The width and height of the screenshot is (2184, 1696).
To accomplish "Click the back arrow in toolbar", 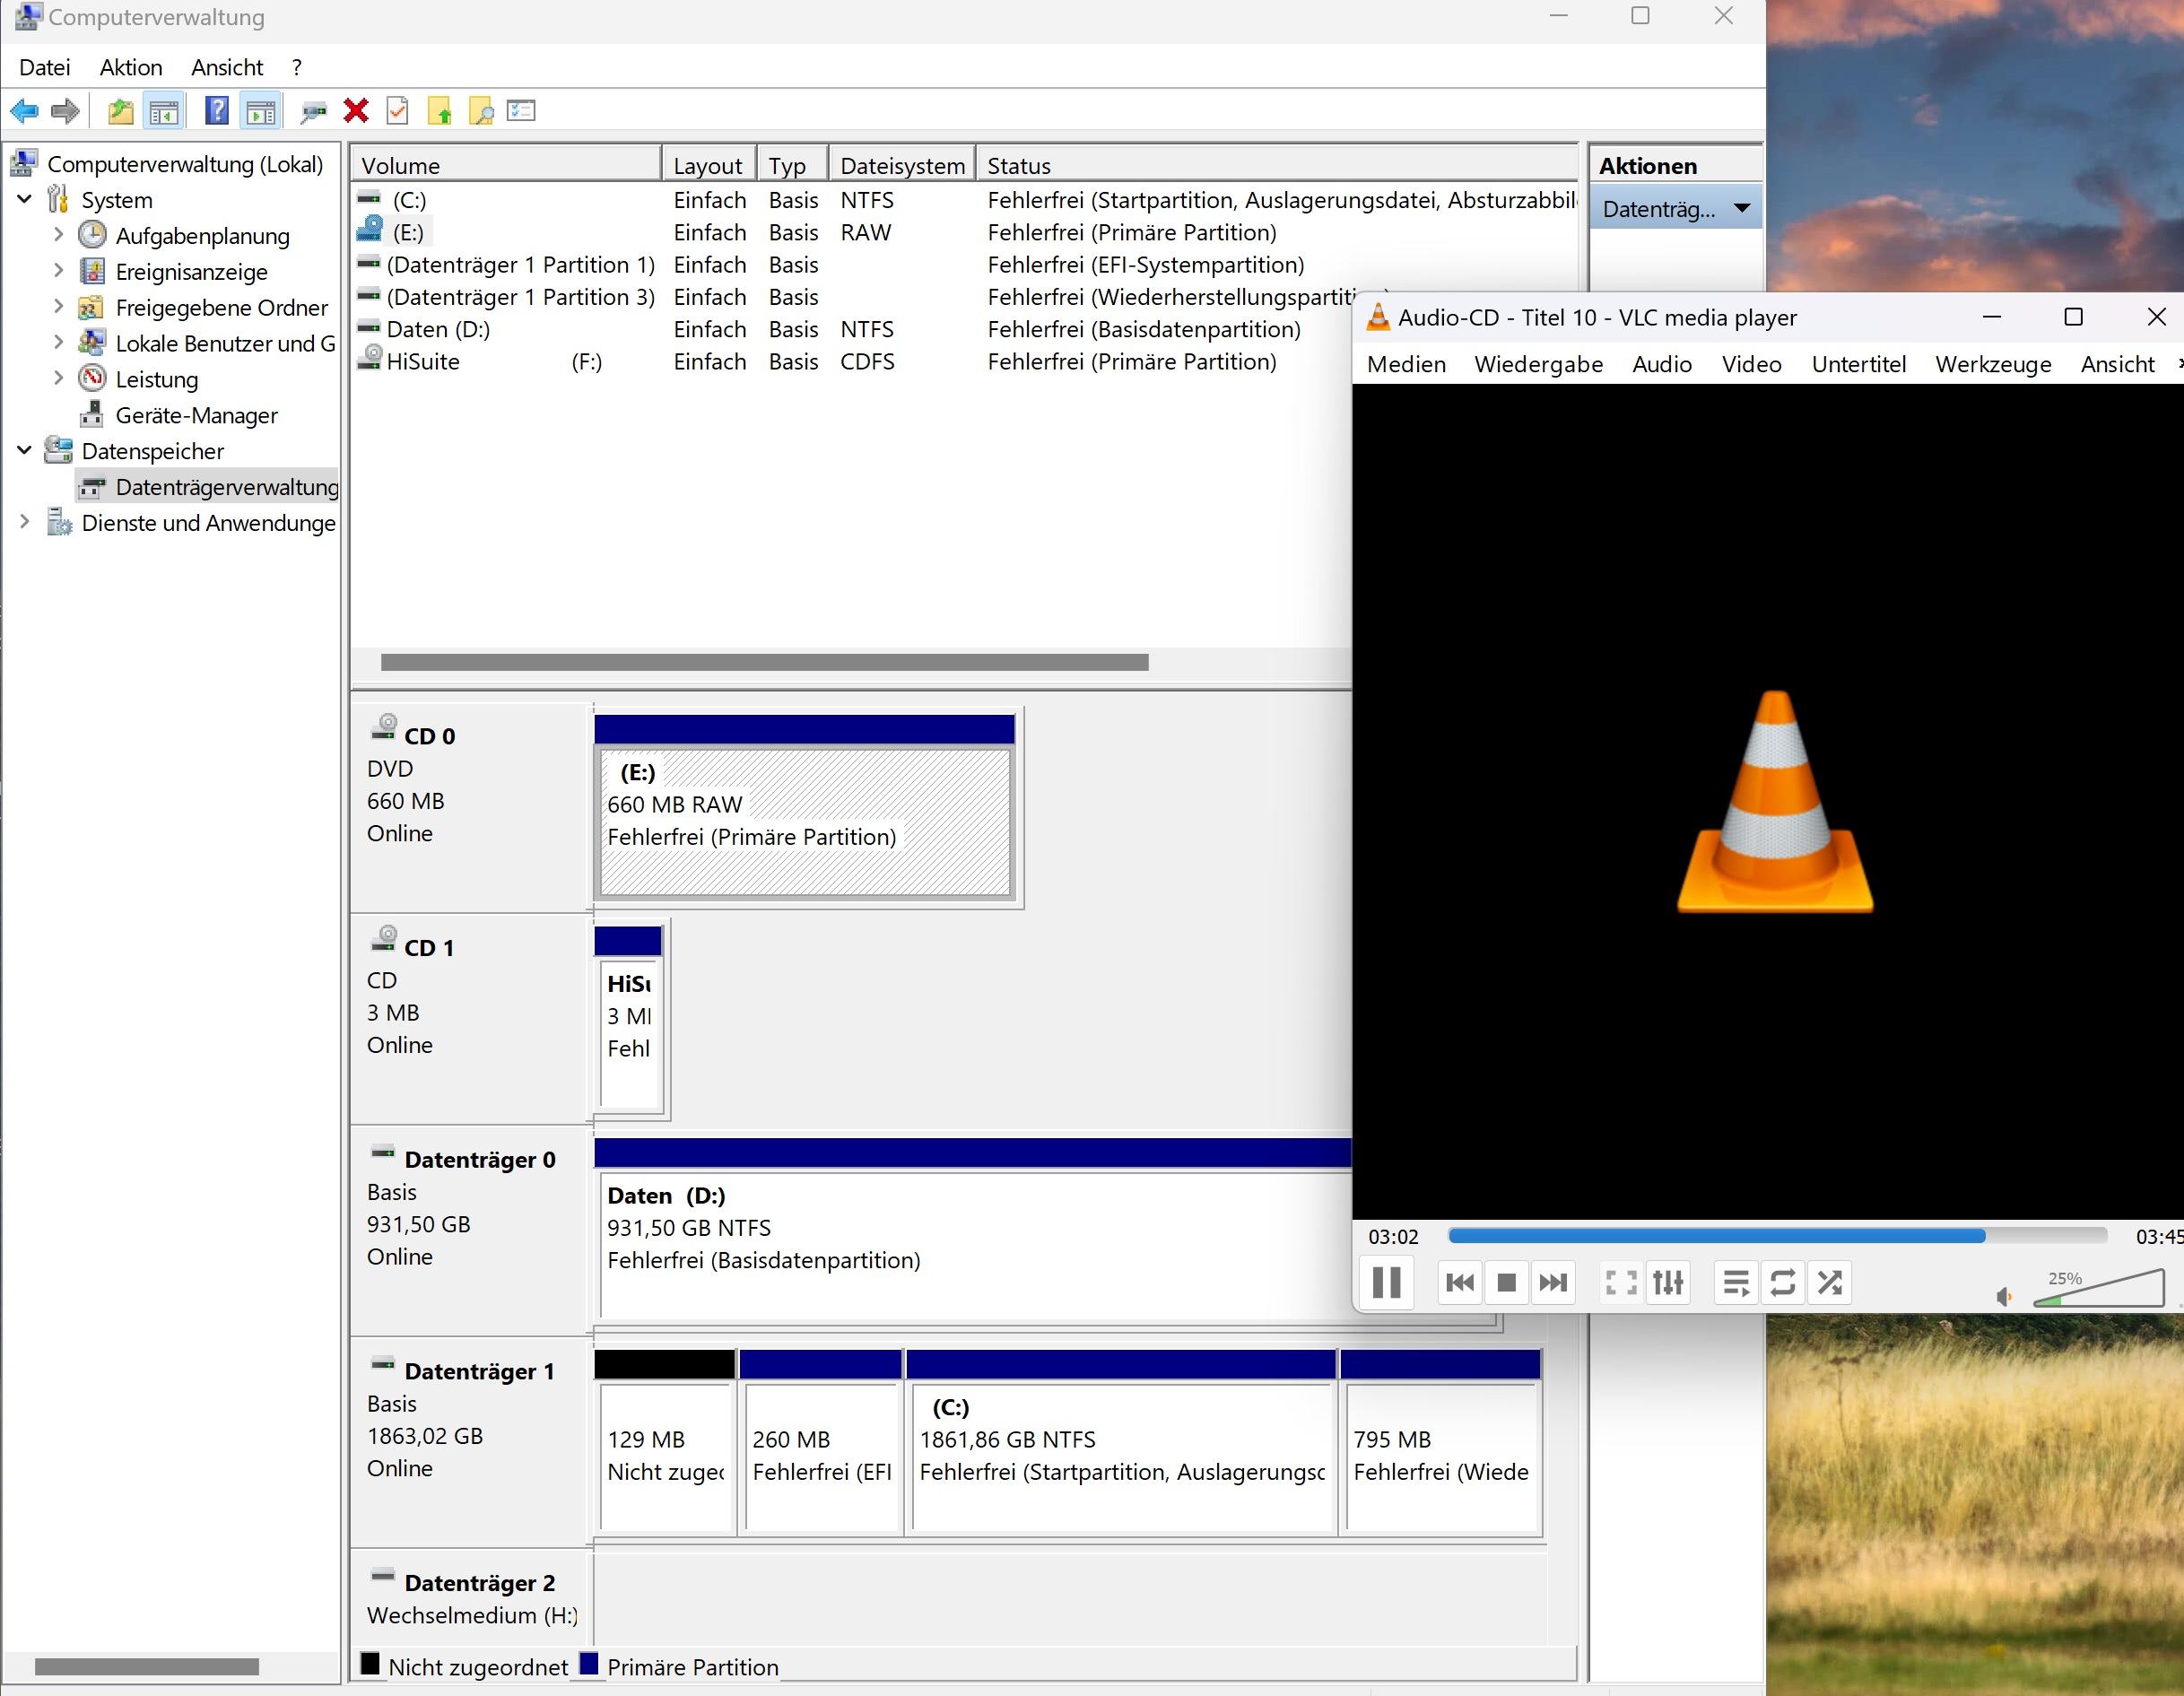I will [x=24, y=111].
